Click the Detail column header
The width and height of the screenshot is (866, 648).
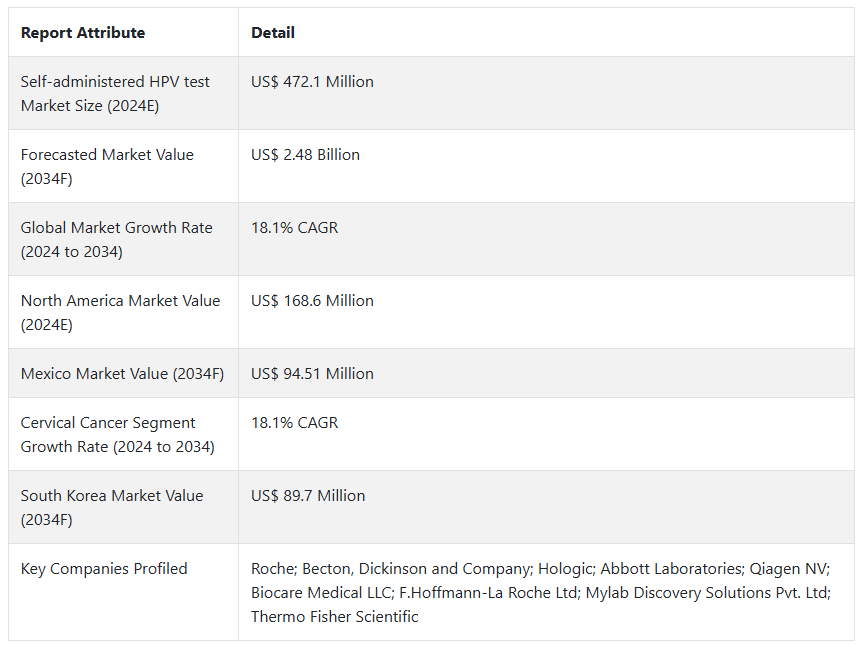(x=273, y=33)
